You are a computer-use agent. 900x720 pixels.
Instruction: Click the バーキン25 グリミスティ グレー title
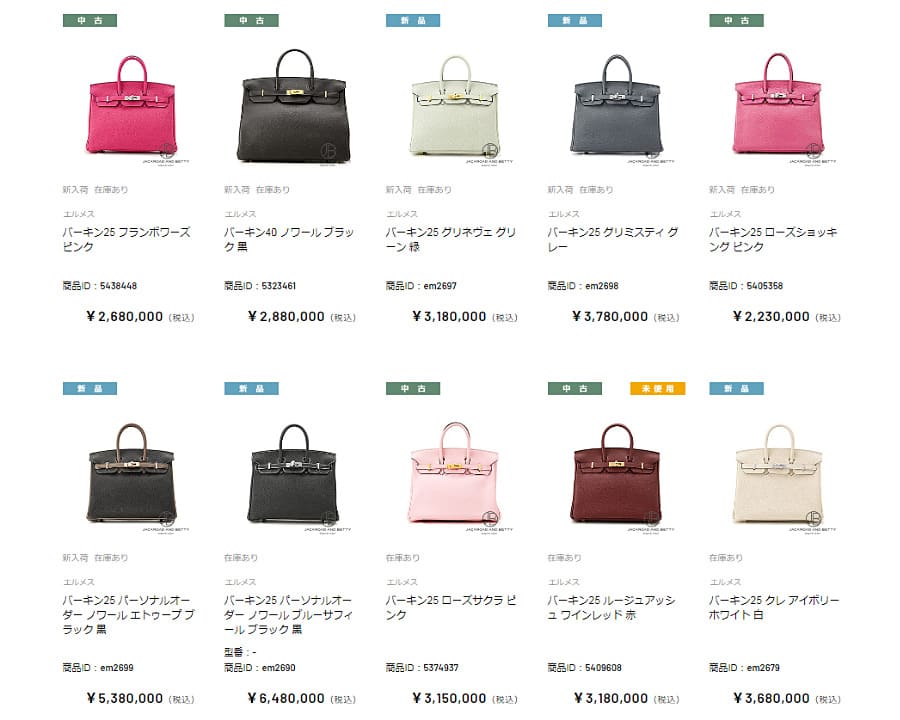(612, 239)
